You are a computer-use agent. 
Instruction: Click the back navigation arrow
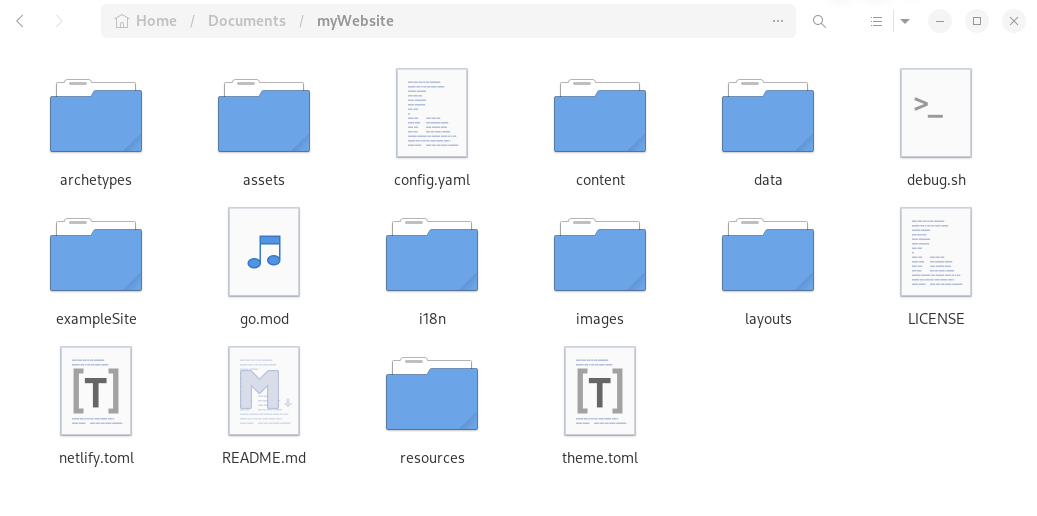(x=20, y=21)
